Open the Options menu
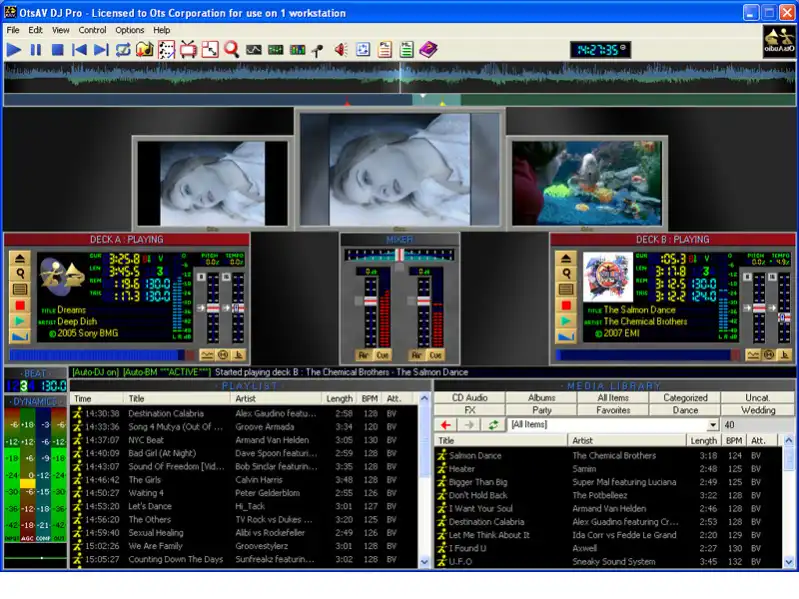 (x=129, y=30)
